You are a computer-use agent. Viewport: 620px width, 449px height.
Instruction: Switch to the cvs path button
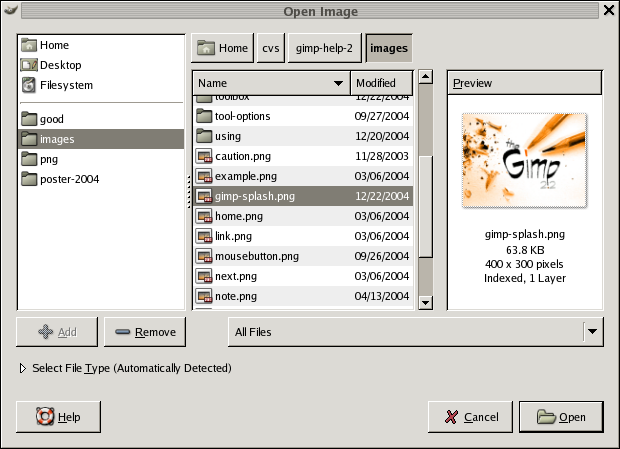(270, 48)
